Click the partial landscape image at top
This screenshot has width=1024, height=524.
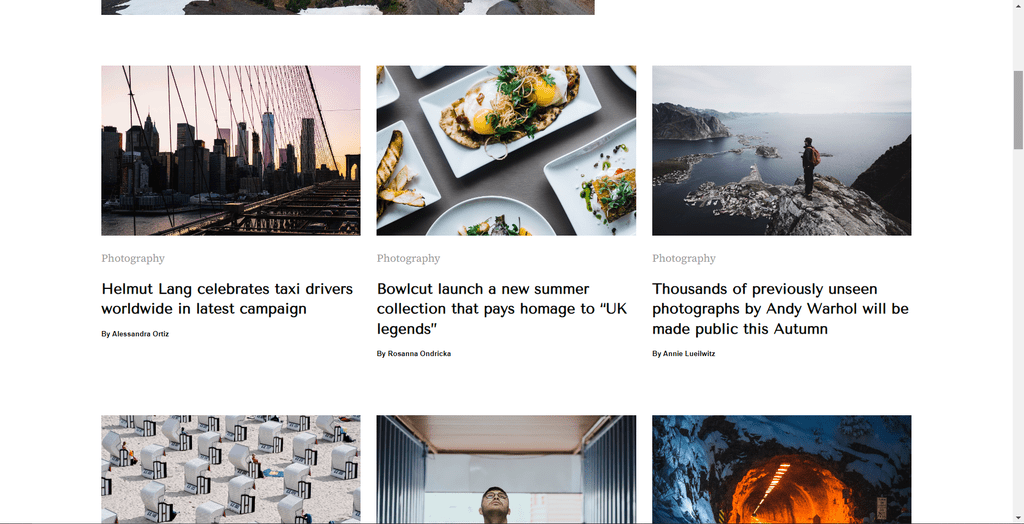[348, 7]
